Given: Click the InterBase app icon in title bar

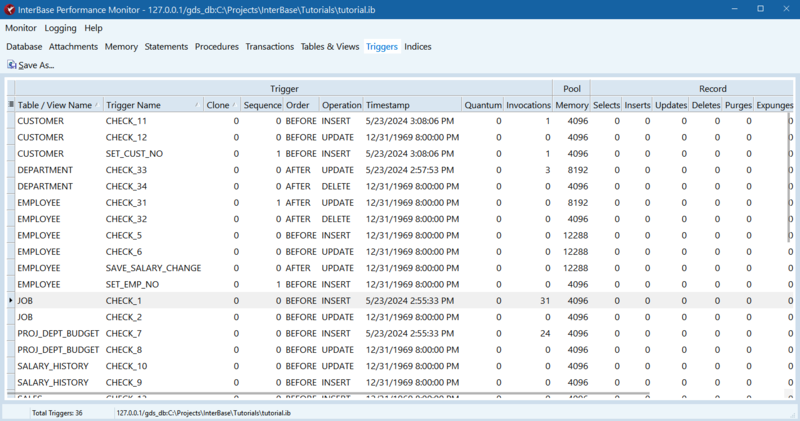Looking at the screenshot, I should click(9, 10).
